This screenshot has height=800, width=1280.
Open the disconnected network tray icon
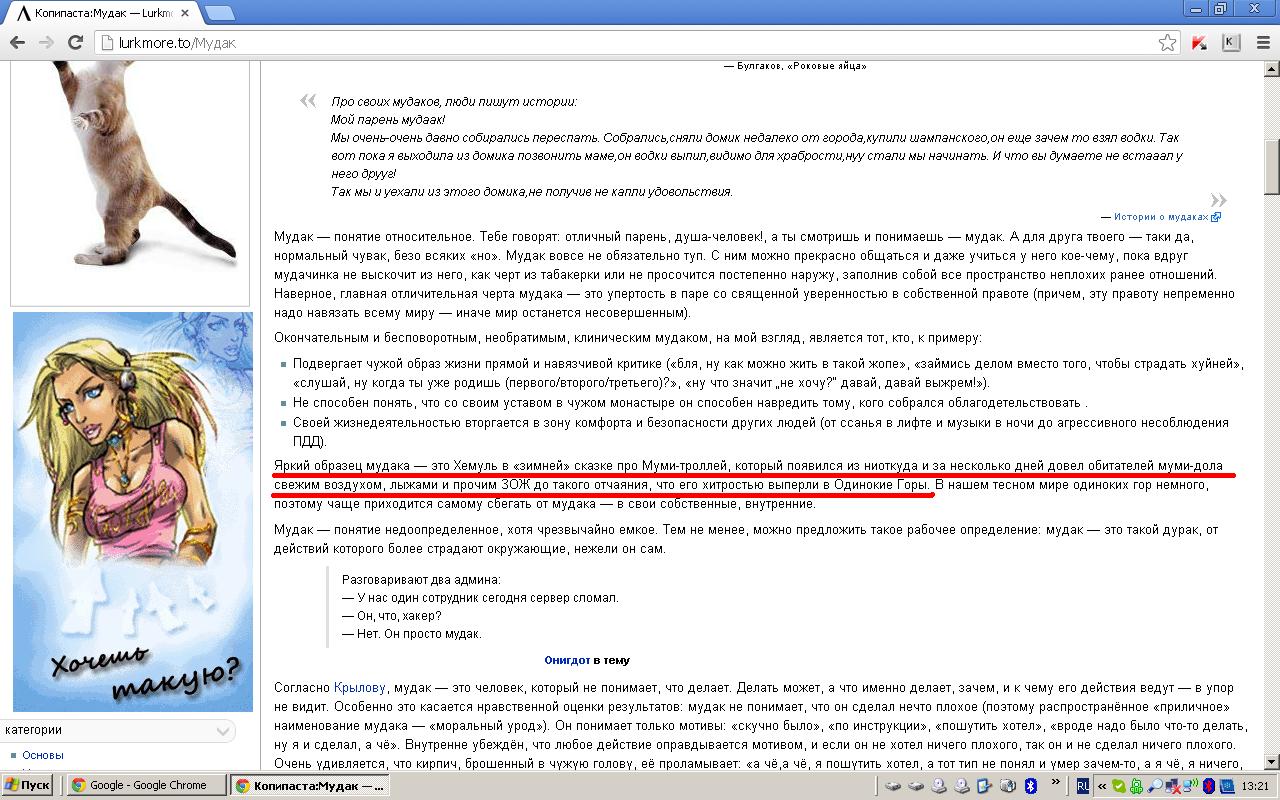point(1172,786)
